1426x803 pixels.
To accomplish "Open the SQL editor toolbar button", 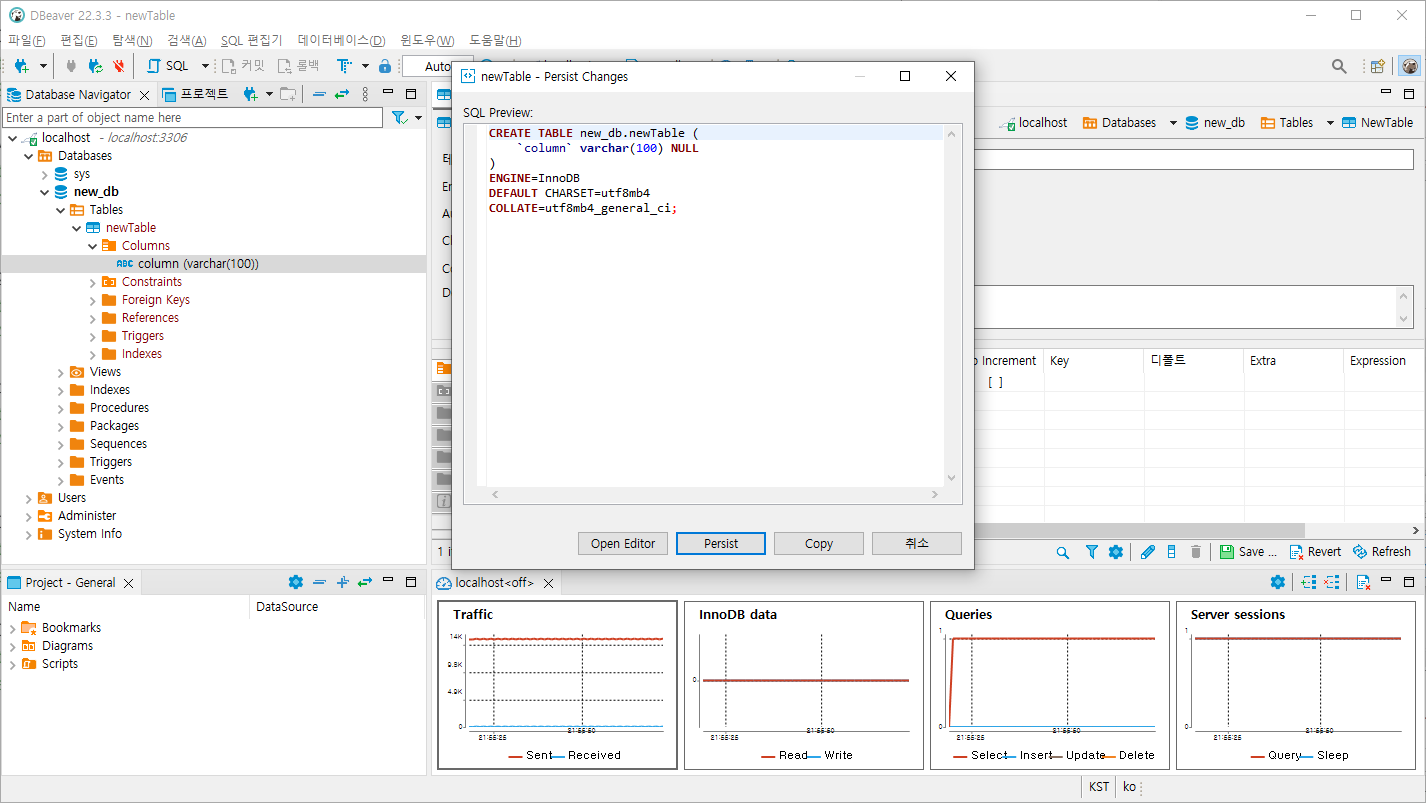I will (x=168, y=66).
